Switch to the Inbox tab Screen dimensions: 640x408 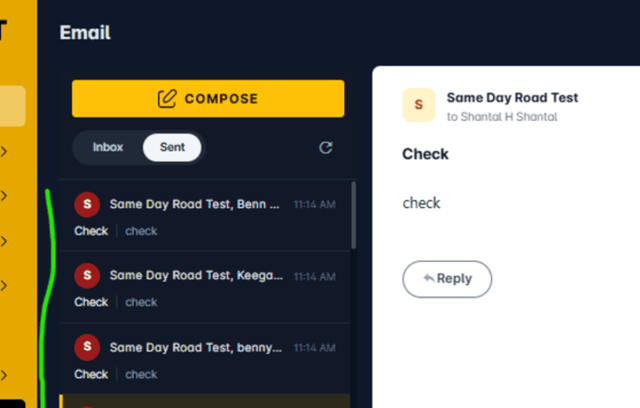coord(108,147)
